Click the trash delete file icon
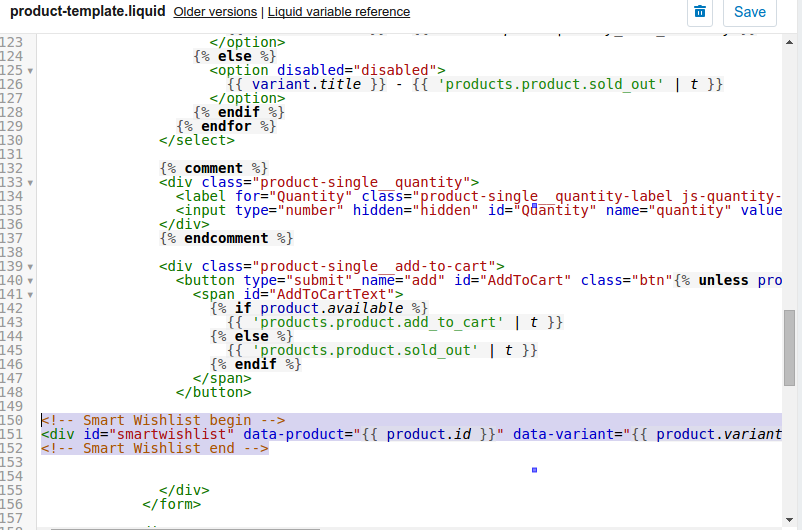Image resolution: width=802 pixels, height=530 pixels. click(700, 11)
